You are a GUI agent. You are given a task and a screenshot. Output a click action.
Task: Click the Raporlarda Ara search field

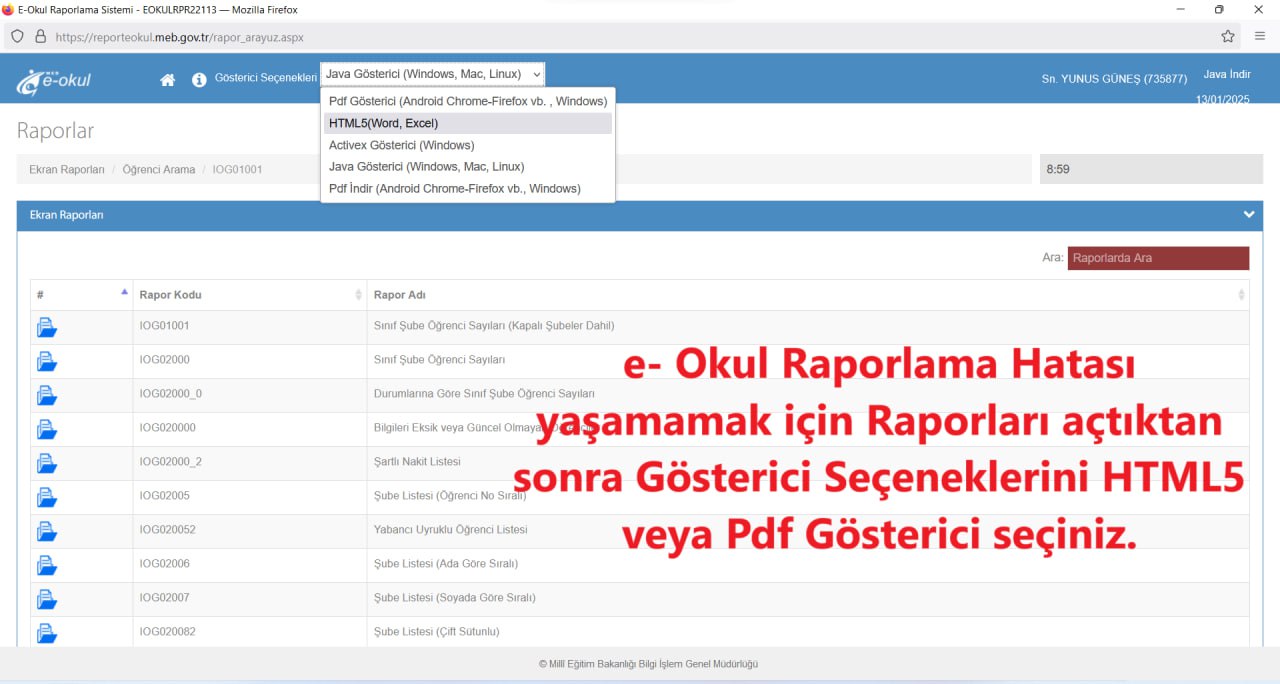[1157, 258]
